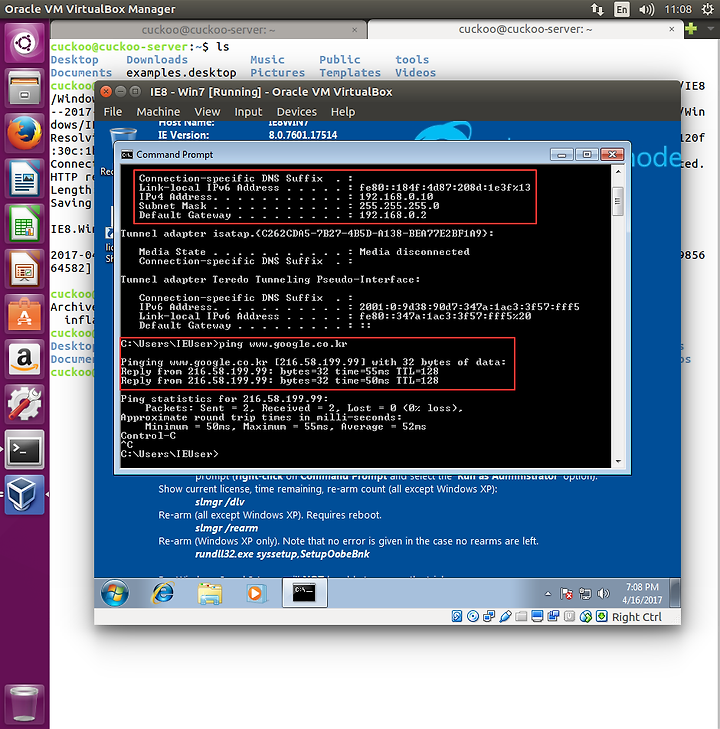720x729 pixels.
Task: Click the 11:08 clock in top panel
Action: click(678, 9)
